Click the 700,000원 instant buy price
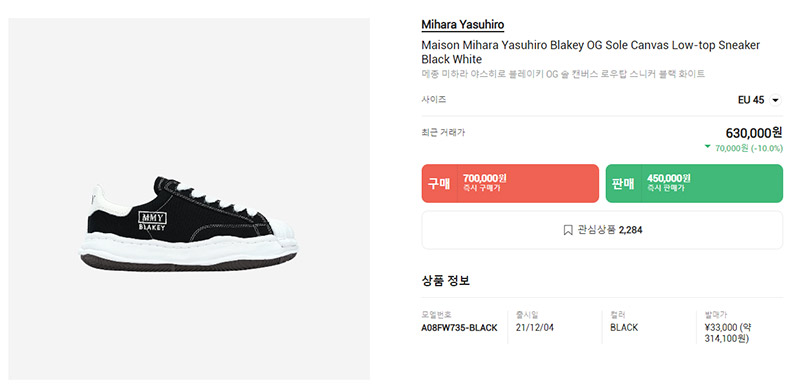This screenshot has width=800, height=387. click(x=485, y=178)
